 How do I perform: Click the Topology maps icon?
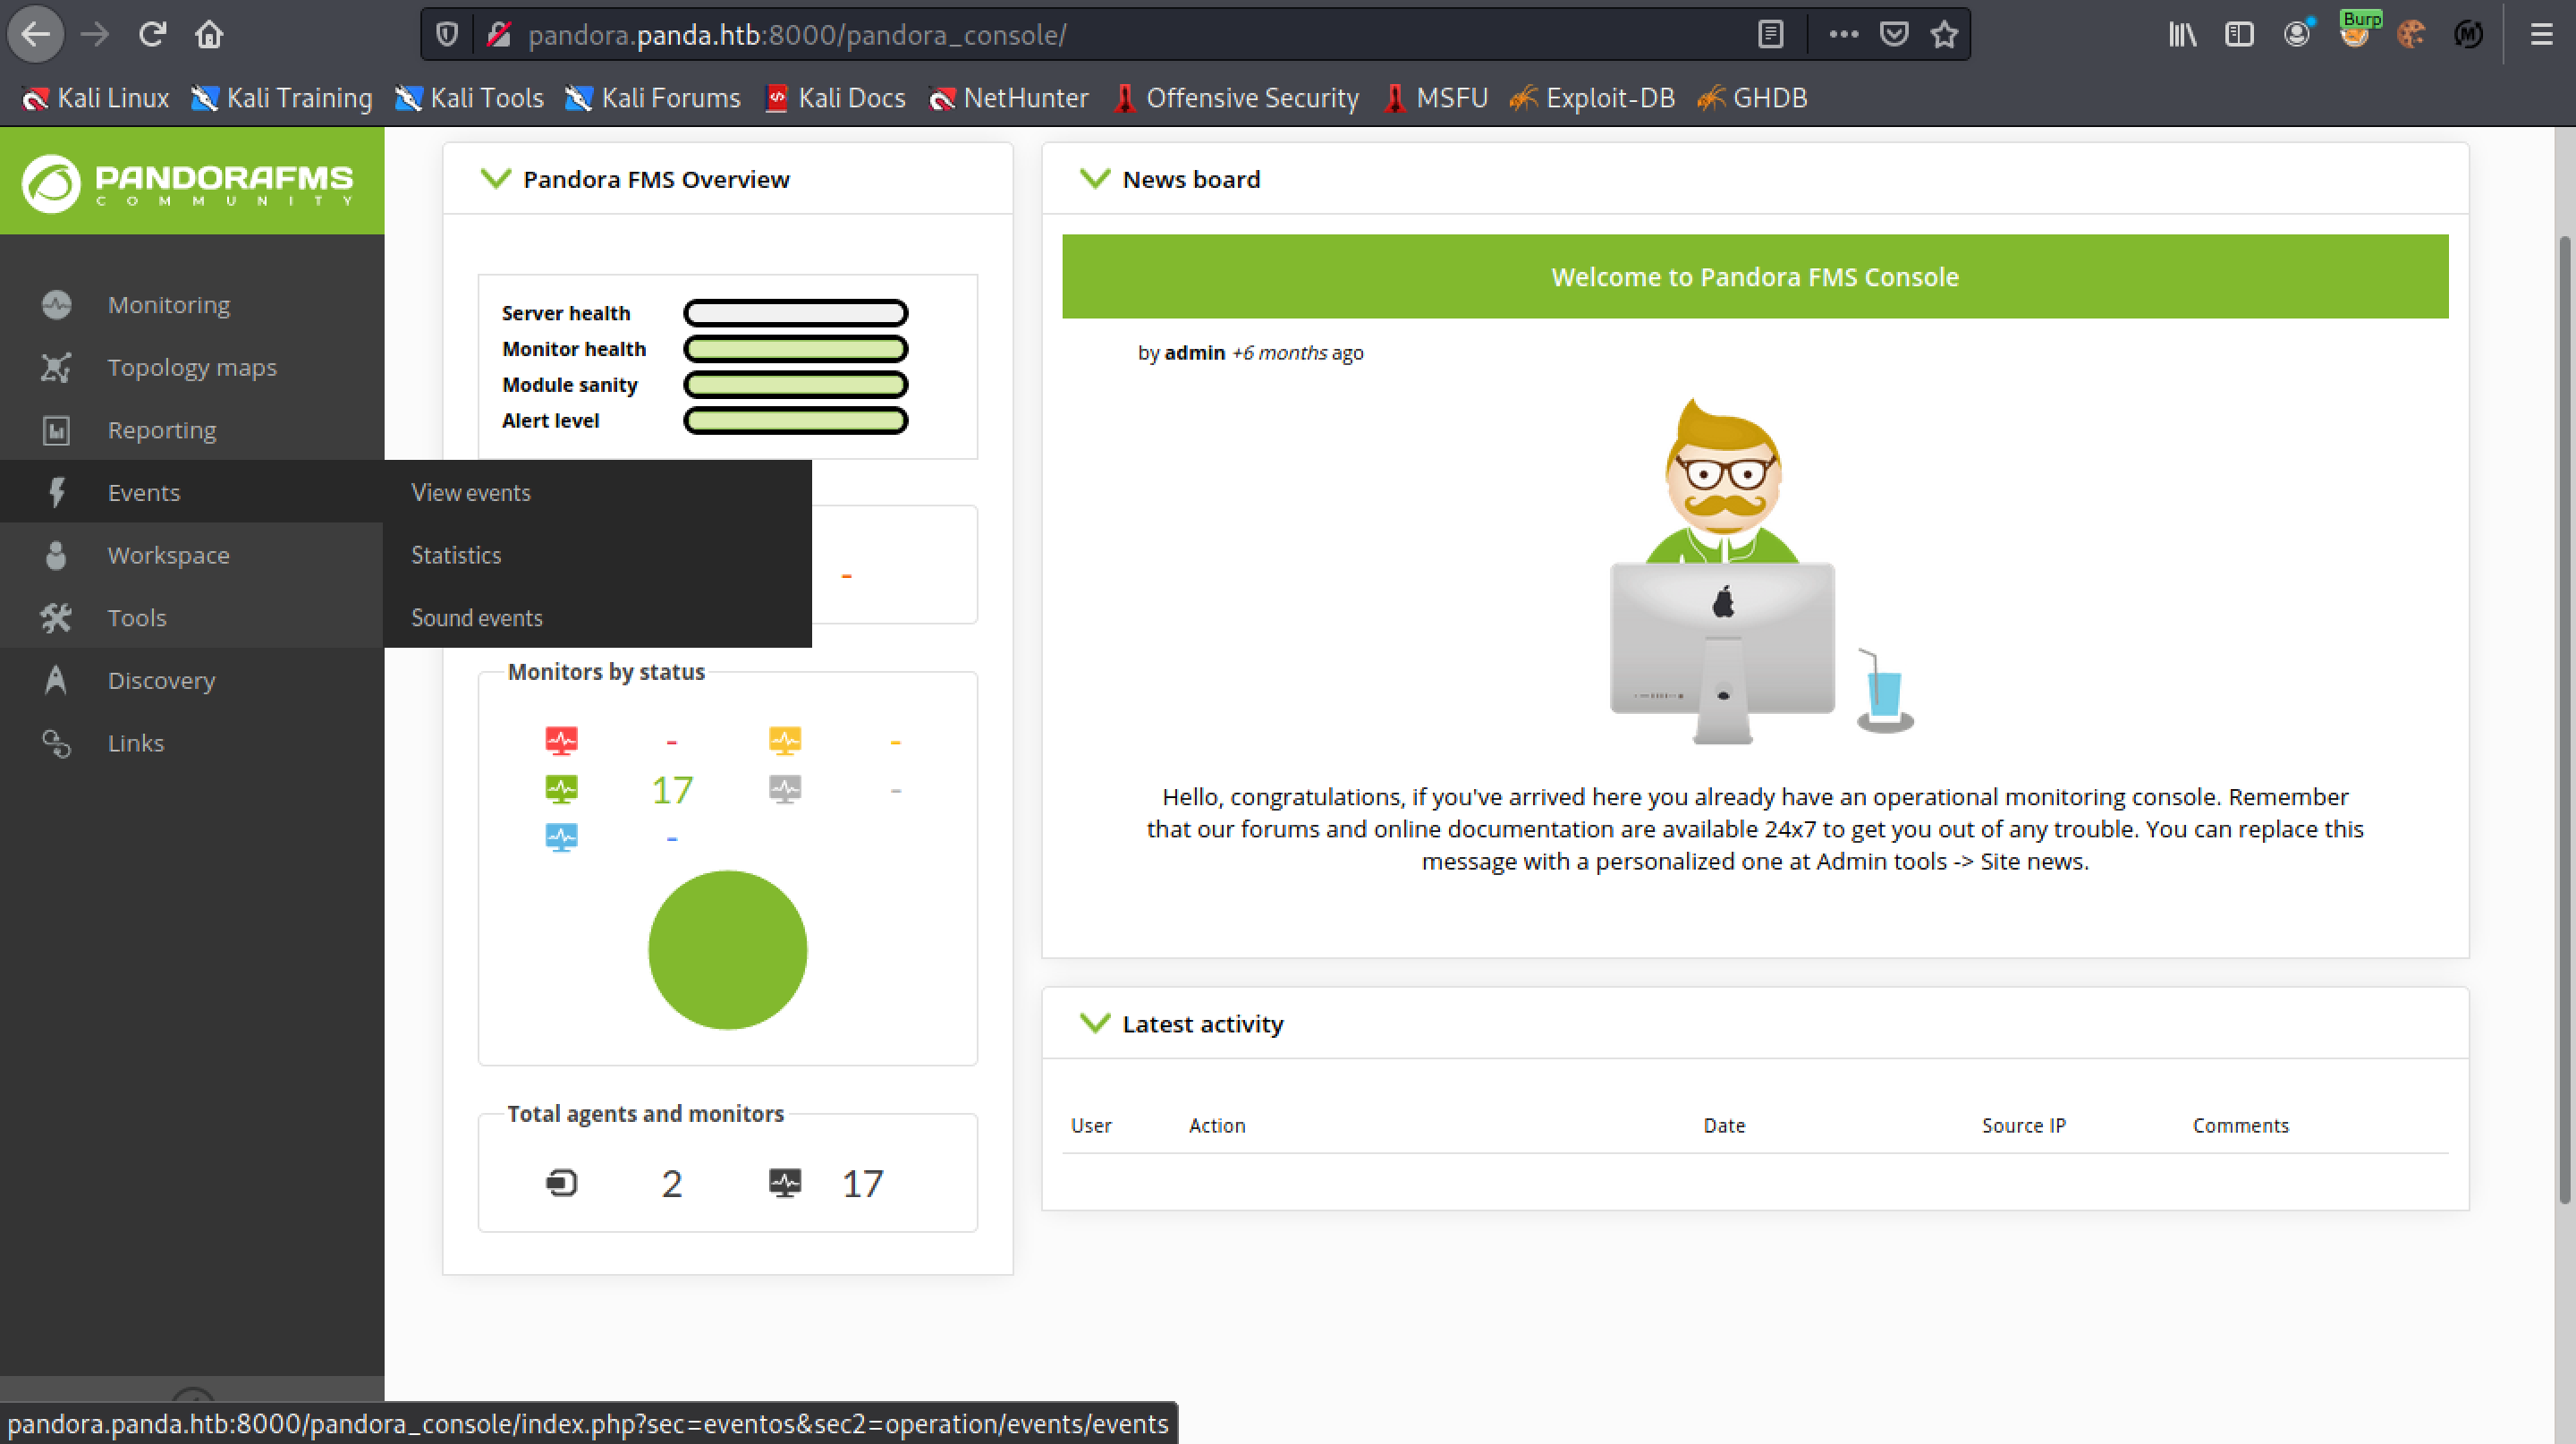tap(56, 367)
